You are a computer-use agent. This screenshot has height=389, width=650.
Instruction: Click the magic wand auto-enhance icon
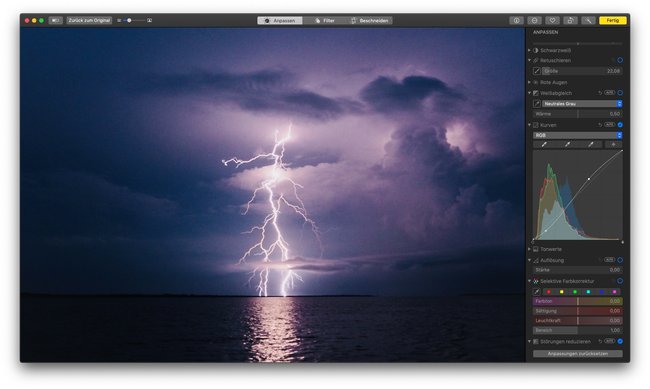588,20
